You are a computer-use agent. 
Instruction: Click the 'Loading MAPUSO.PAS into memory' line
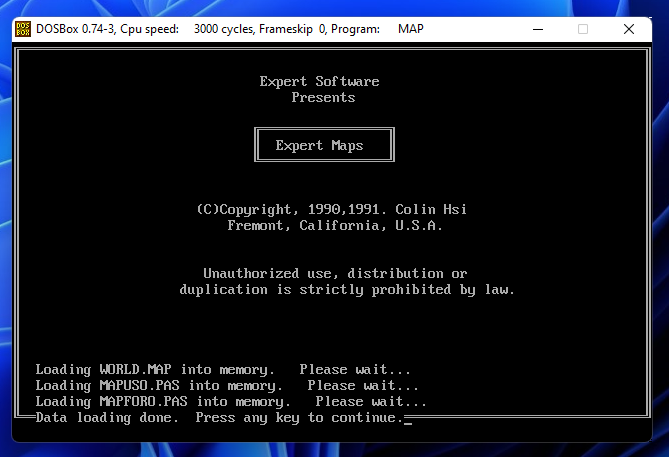227,385
